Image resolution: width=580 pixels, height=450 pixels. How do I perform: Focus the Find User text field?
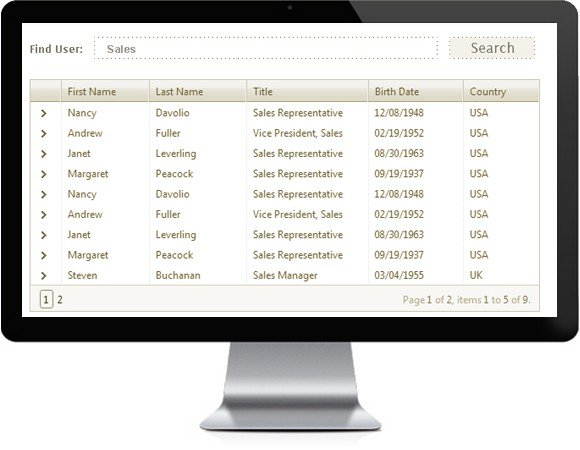point(266,48)
